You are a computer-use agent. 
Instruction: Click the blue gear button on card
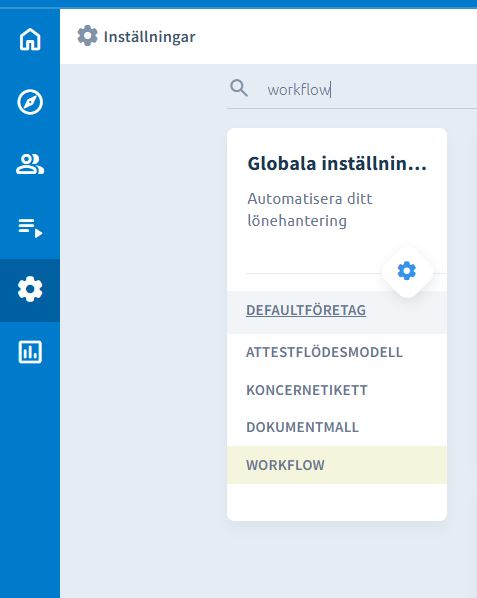pyautogui.click(x=407, y=271)
